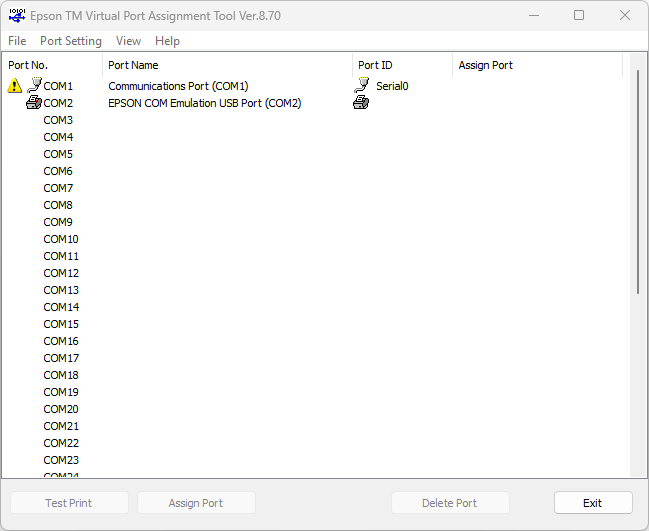Sort by the Port No. column header

(x=52, y=65)
